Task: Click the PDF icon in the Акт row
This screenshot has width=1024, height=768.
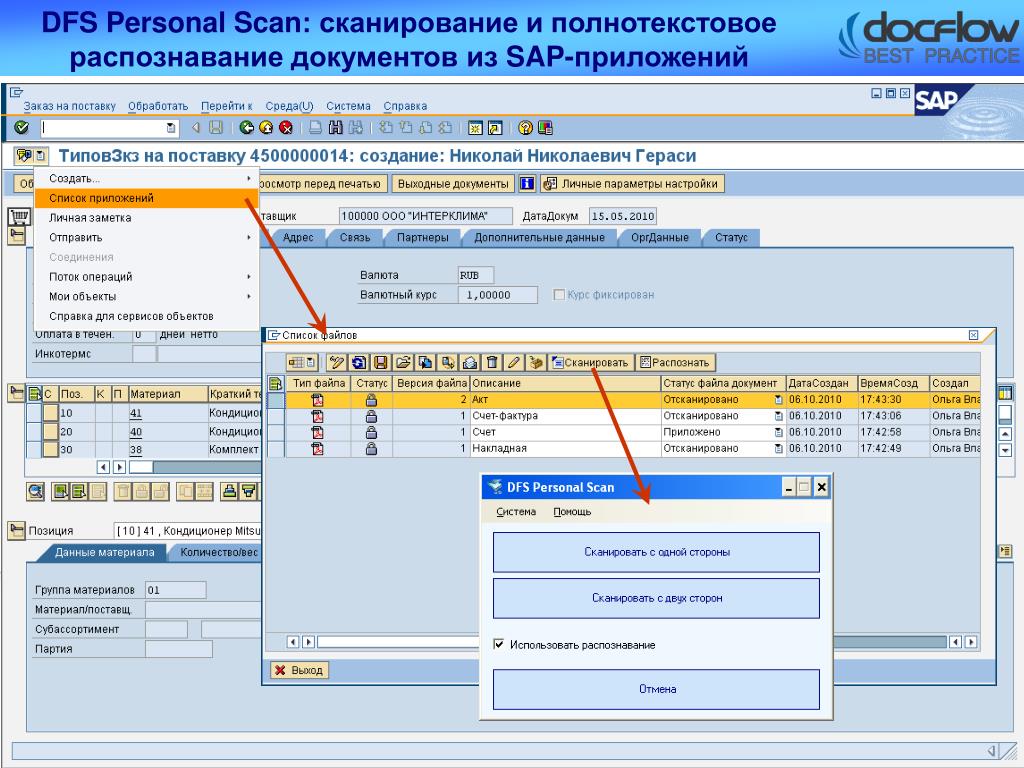Action: click(317, 400)
